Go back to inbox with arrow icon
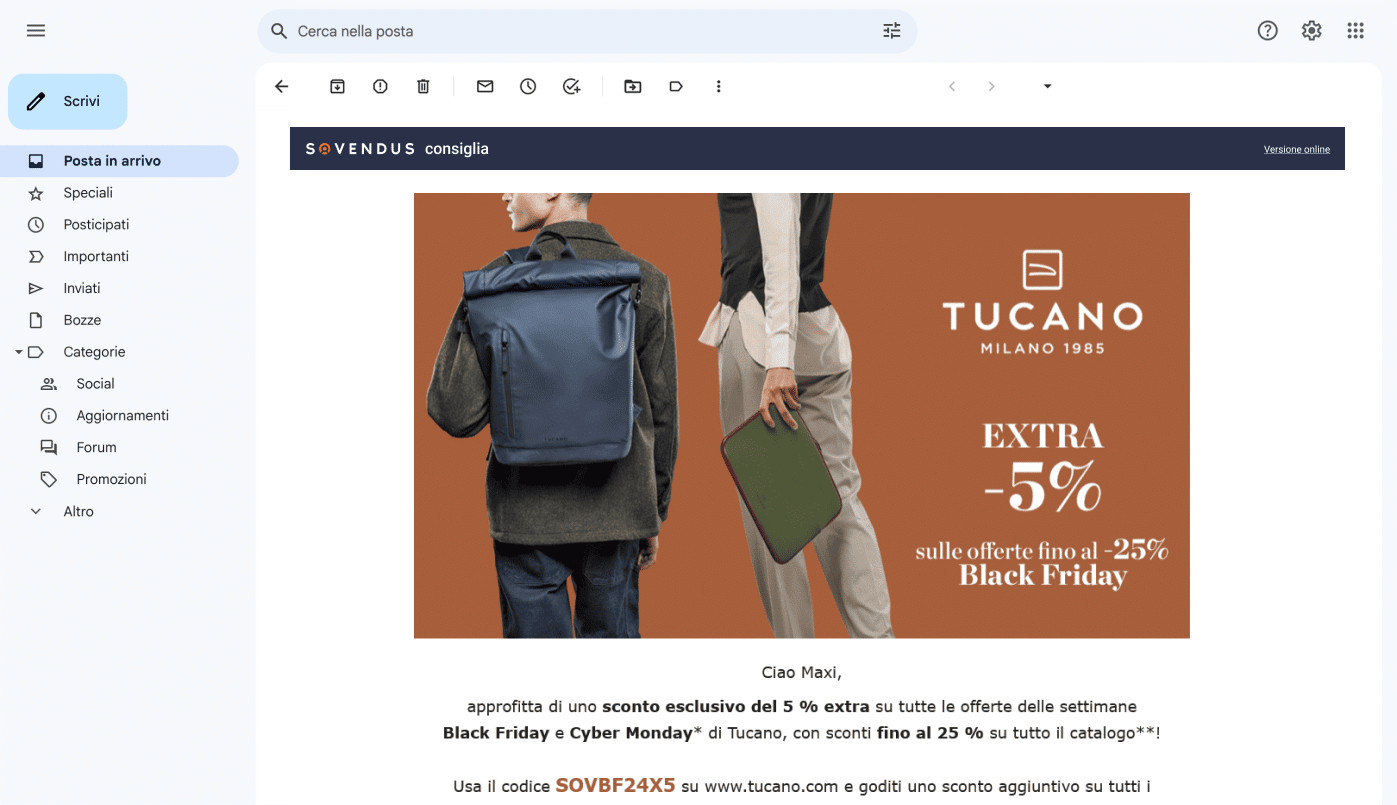The image size is (1397, 805). (282, 87)
